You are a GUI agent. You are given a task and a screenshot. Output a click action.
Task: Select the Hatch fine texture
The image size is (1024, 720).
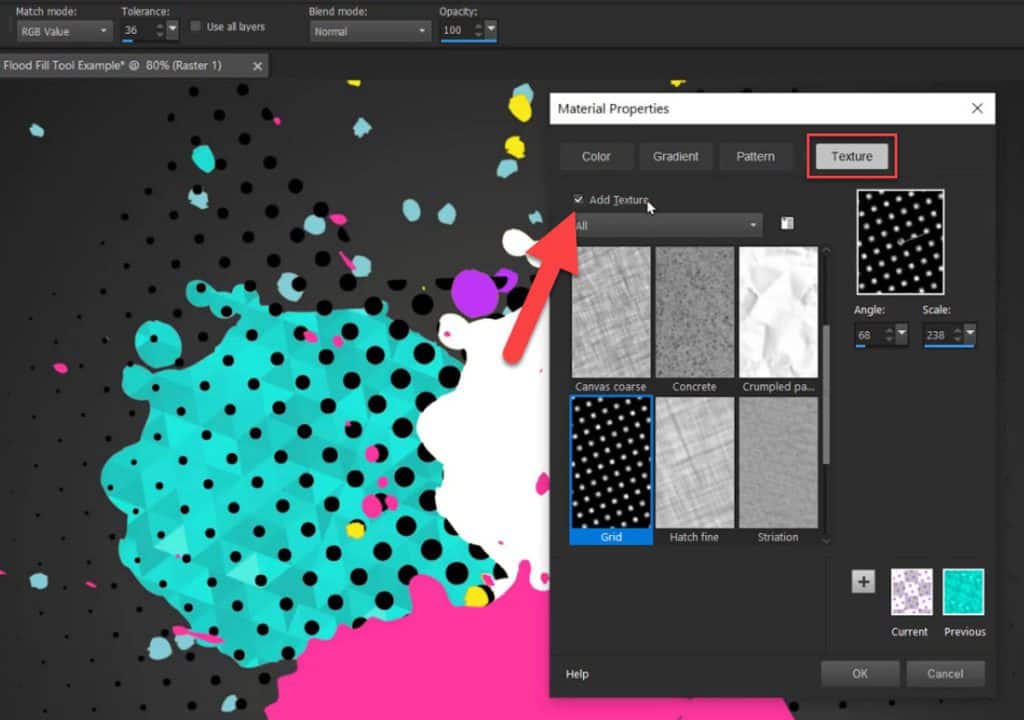(x=694, y=462)
